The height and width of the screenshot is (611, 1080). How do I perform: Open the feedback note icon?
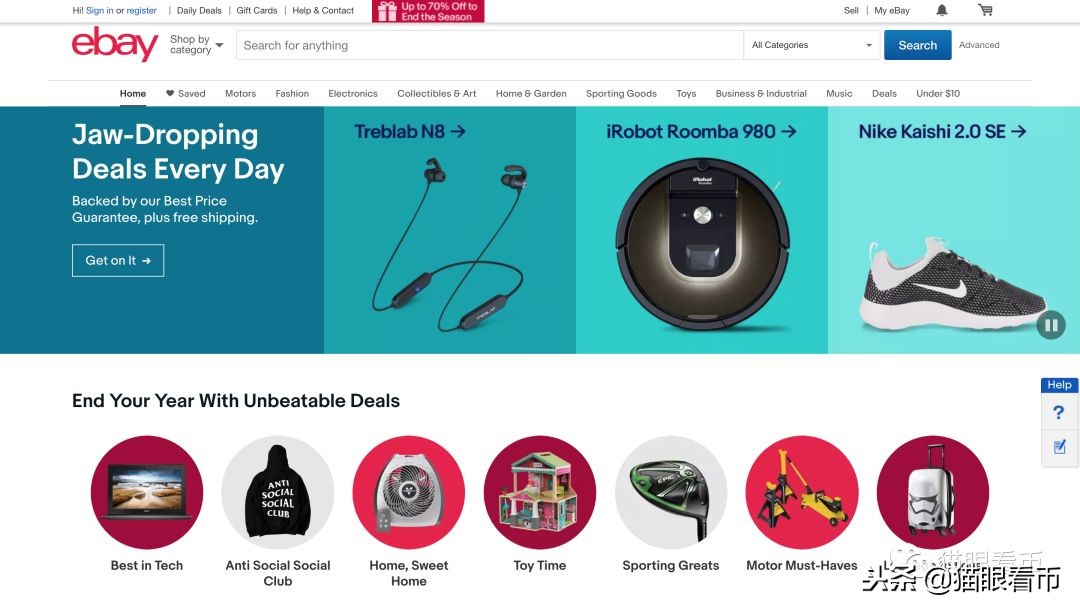pyautogui.click(x=1059, y=446)
